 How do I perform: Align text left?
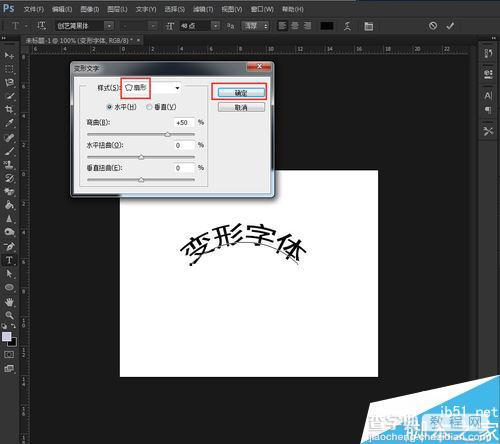pos(282,26)
